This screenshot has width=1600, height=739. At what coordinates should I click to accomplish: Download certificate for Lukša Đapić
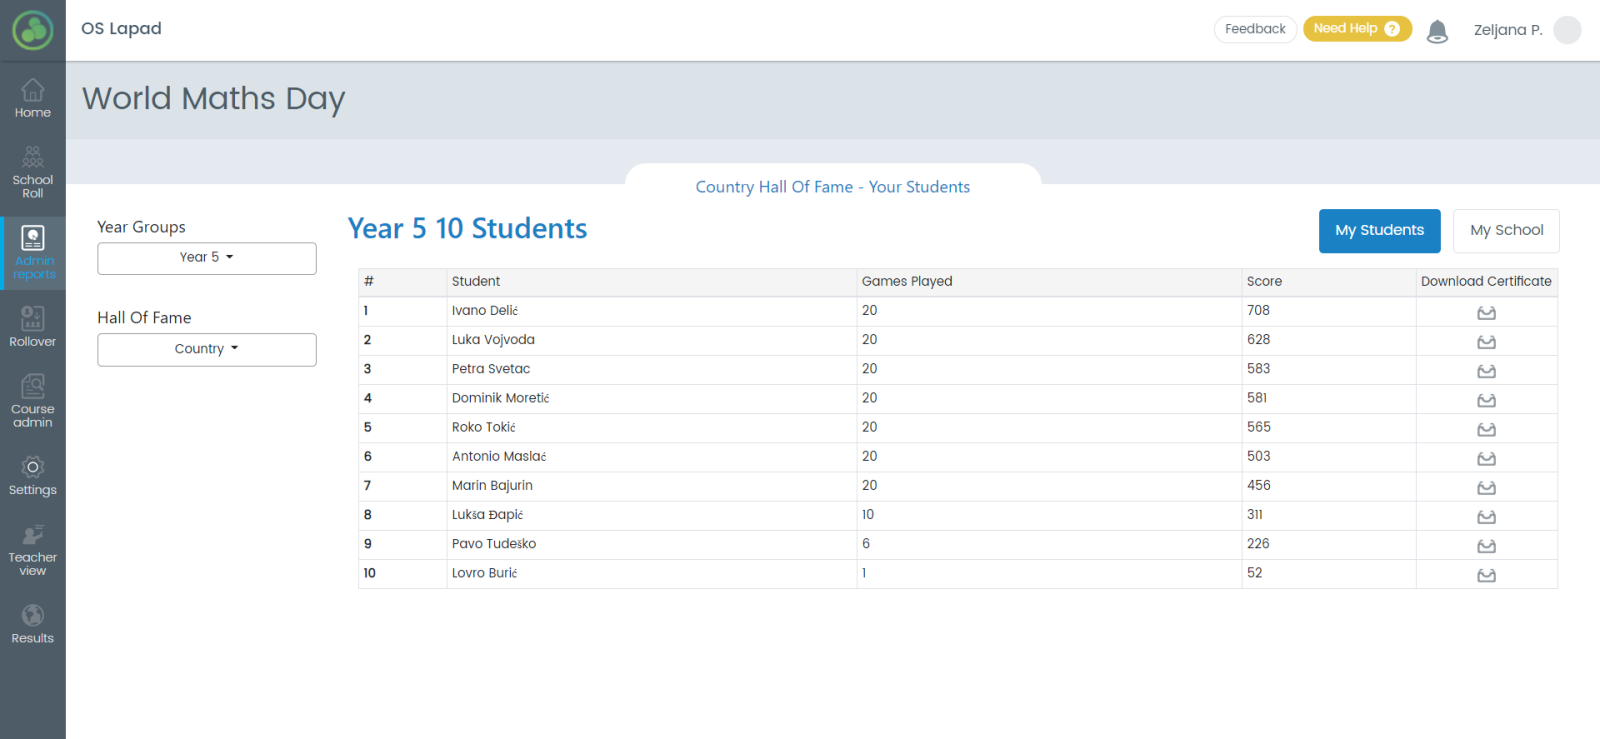1486,517
